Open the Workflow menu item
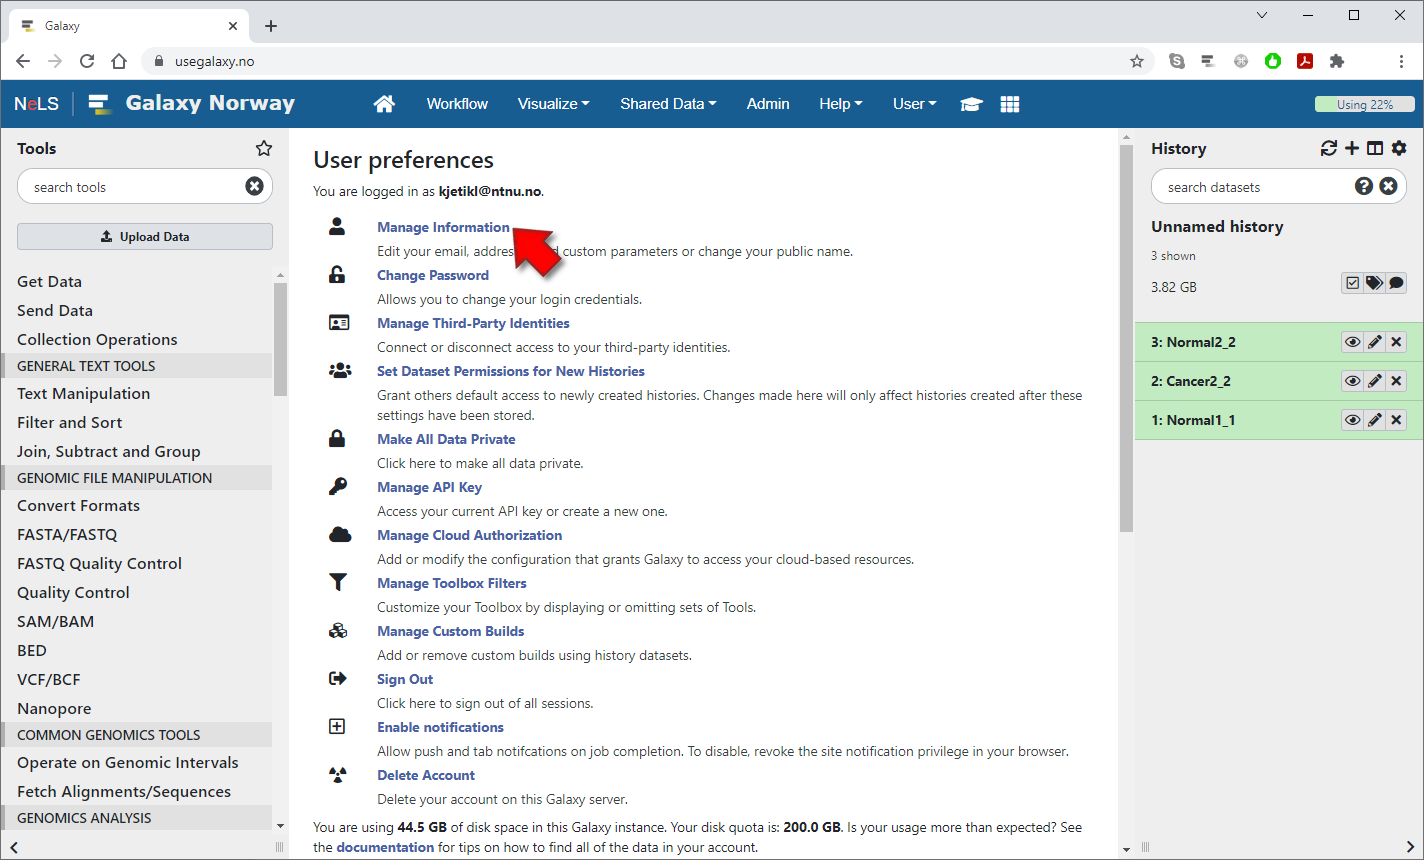1424x860 pixels. [x=457, y=104]
